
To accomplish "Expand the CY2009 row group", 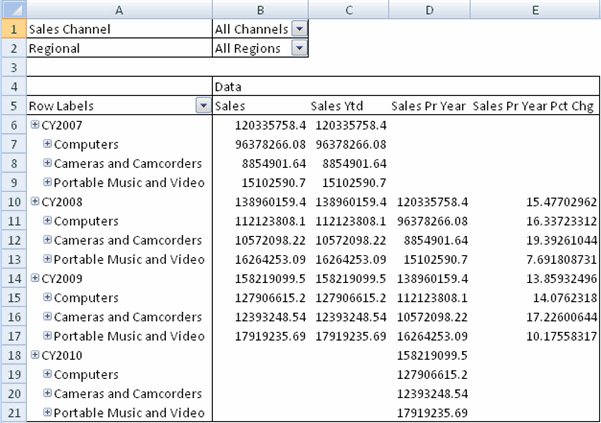I will [35, 278].
